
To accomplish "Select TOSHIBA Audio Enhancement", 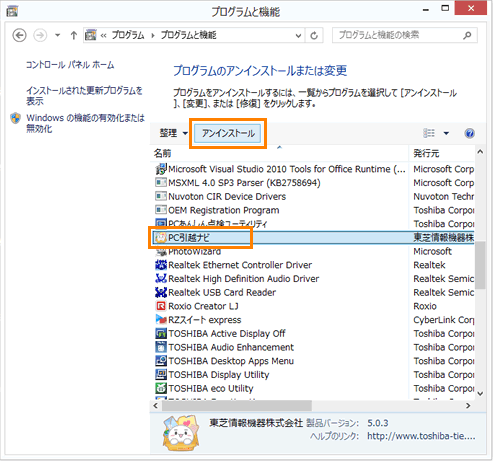I will pos(231,347).
